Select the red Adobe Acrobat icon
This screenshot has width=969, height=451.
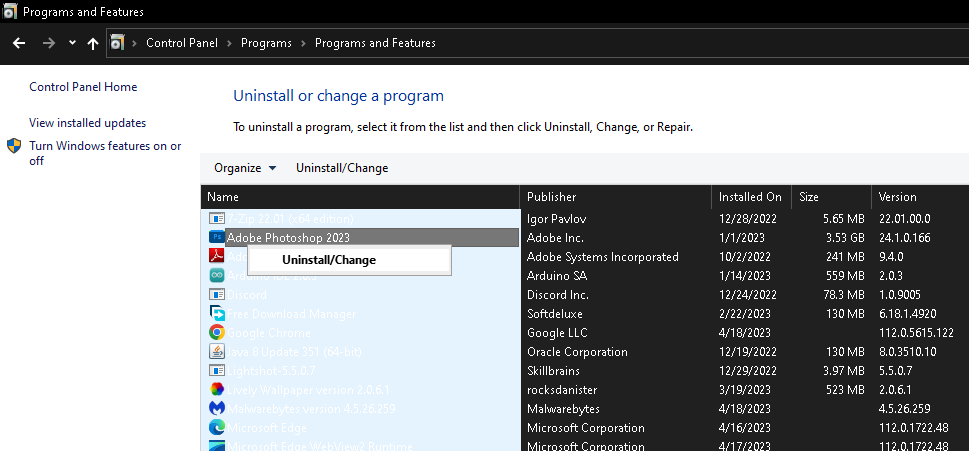216,256
